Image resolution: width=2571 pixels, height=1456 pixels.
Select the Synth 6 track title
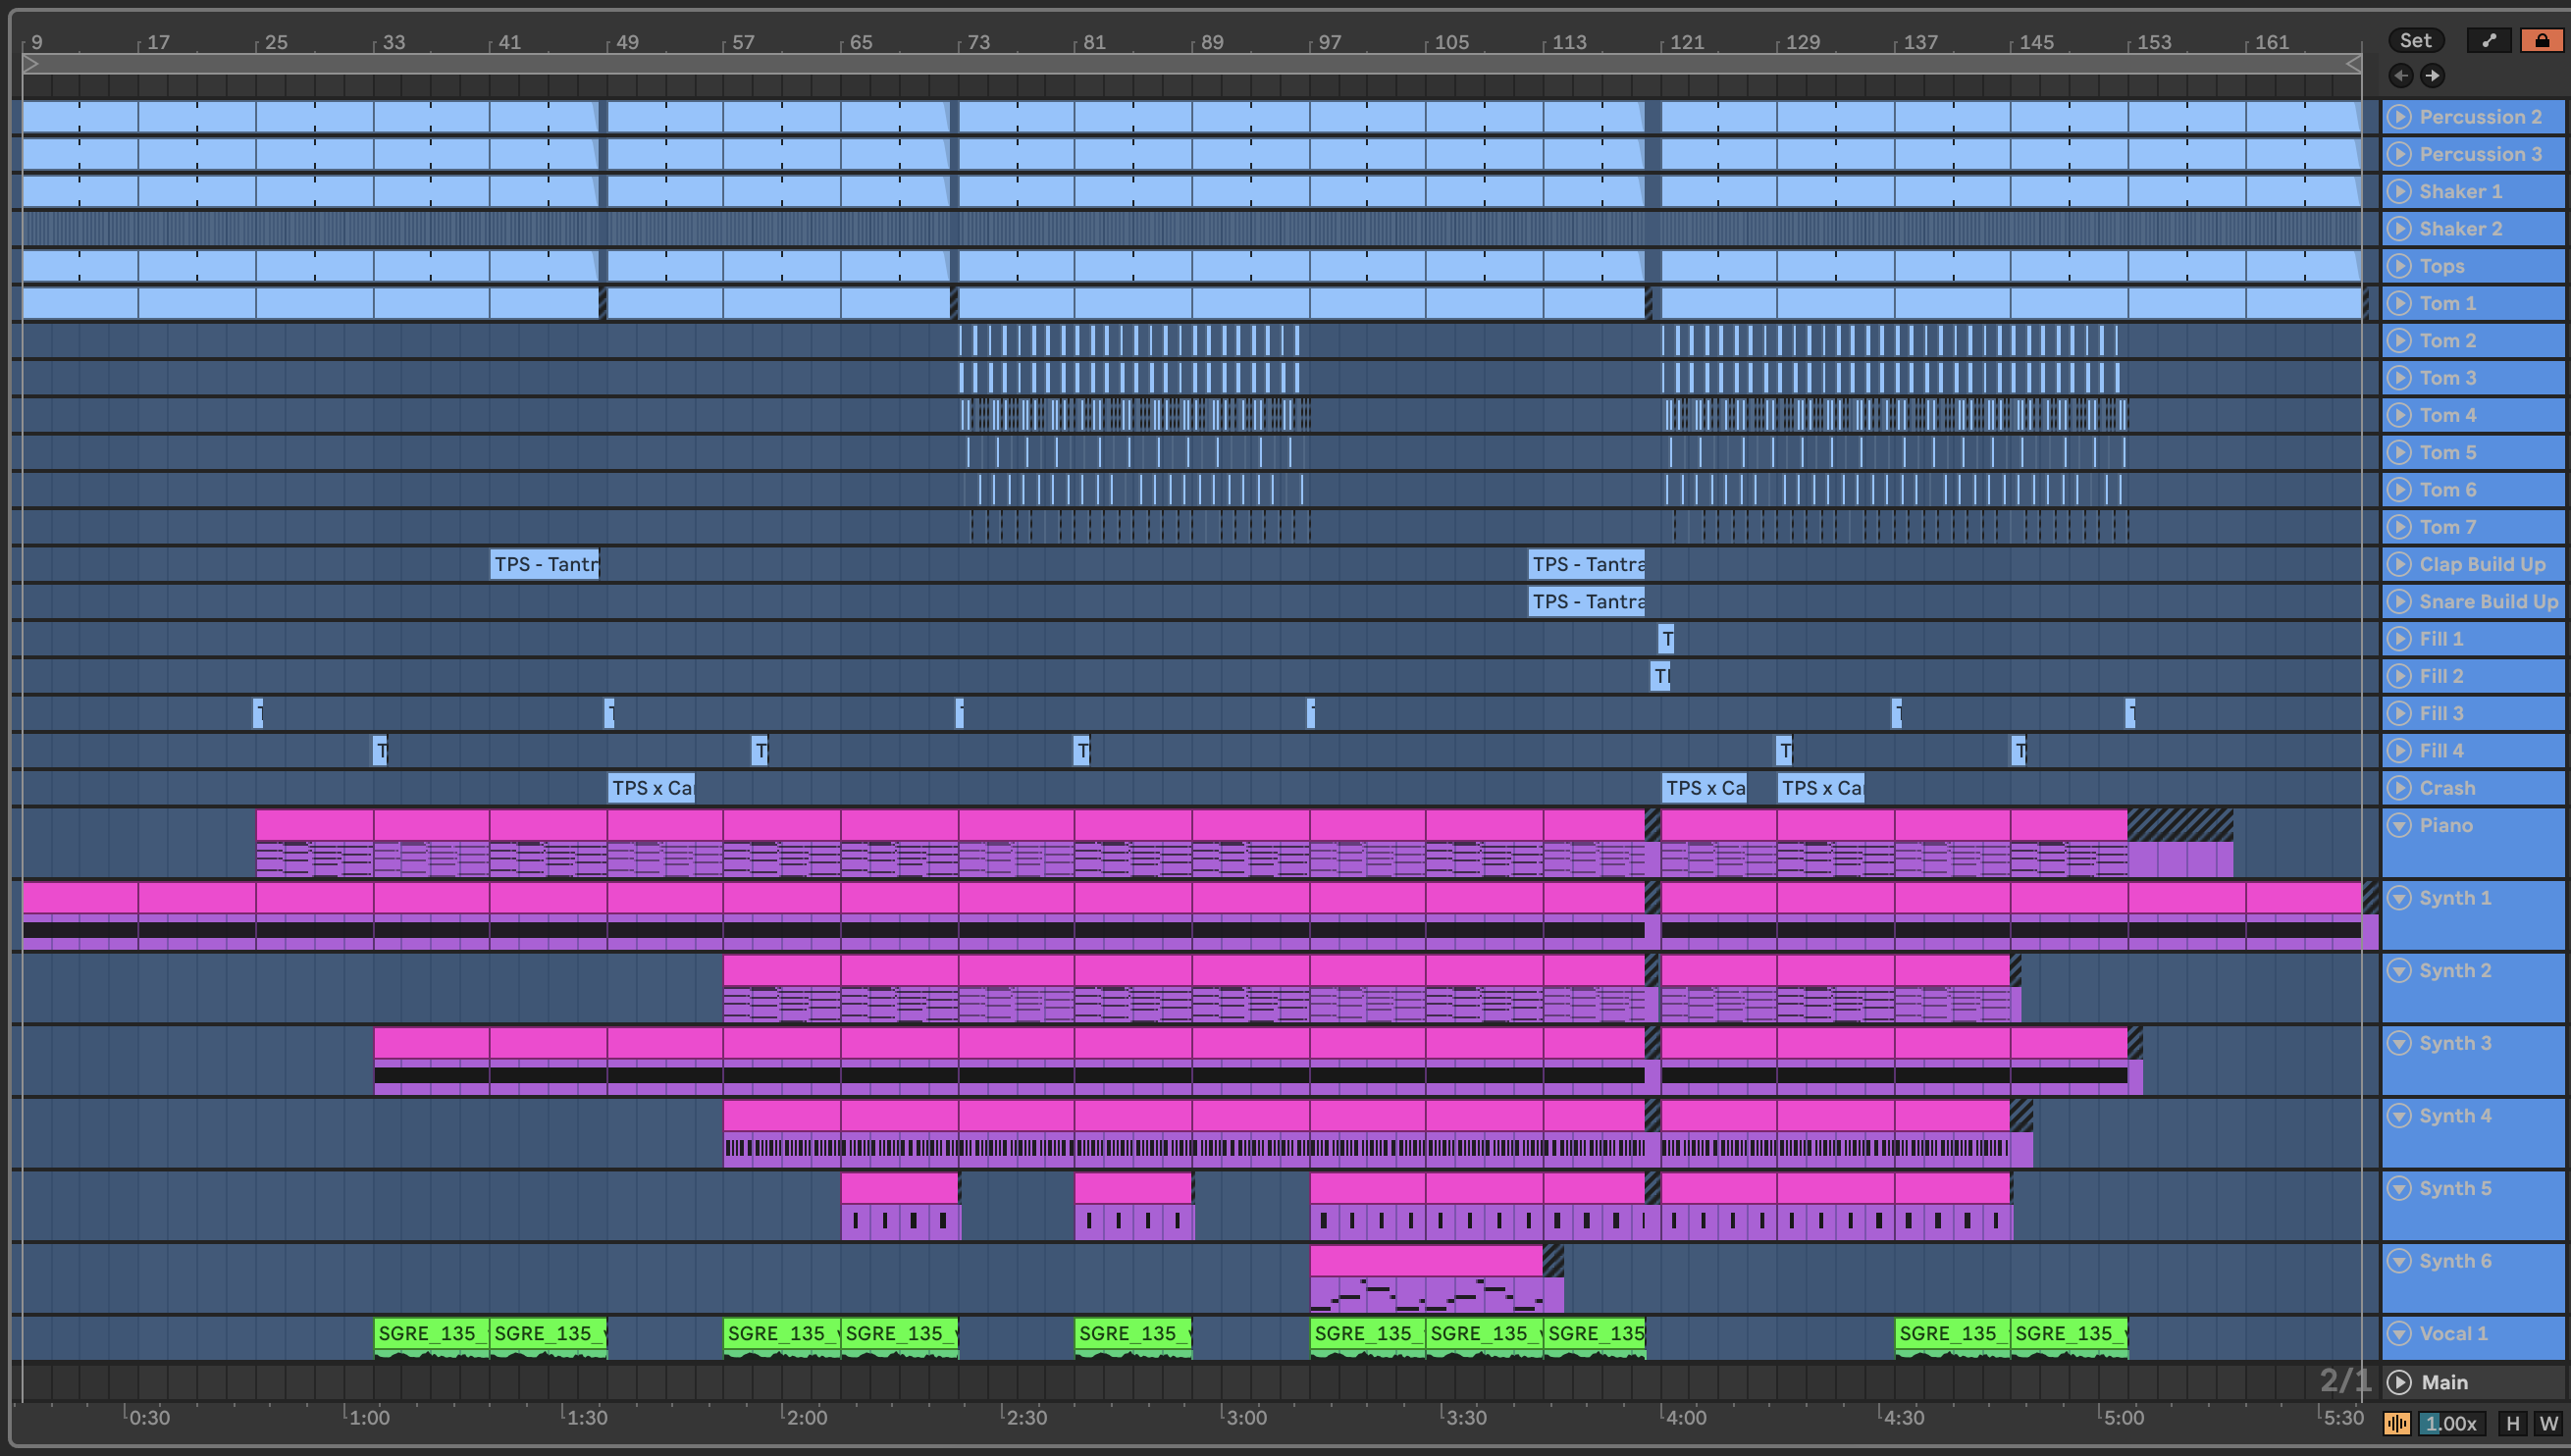click(x=2455, y=1261)
